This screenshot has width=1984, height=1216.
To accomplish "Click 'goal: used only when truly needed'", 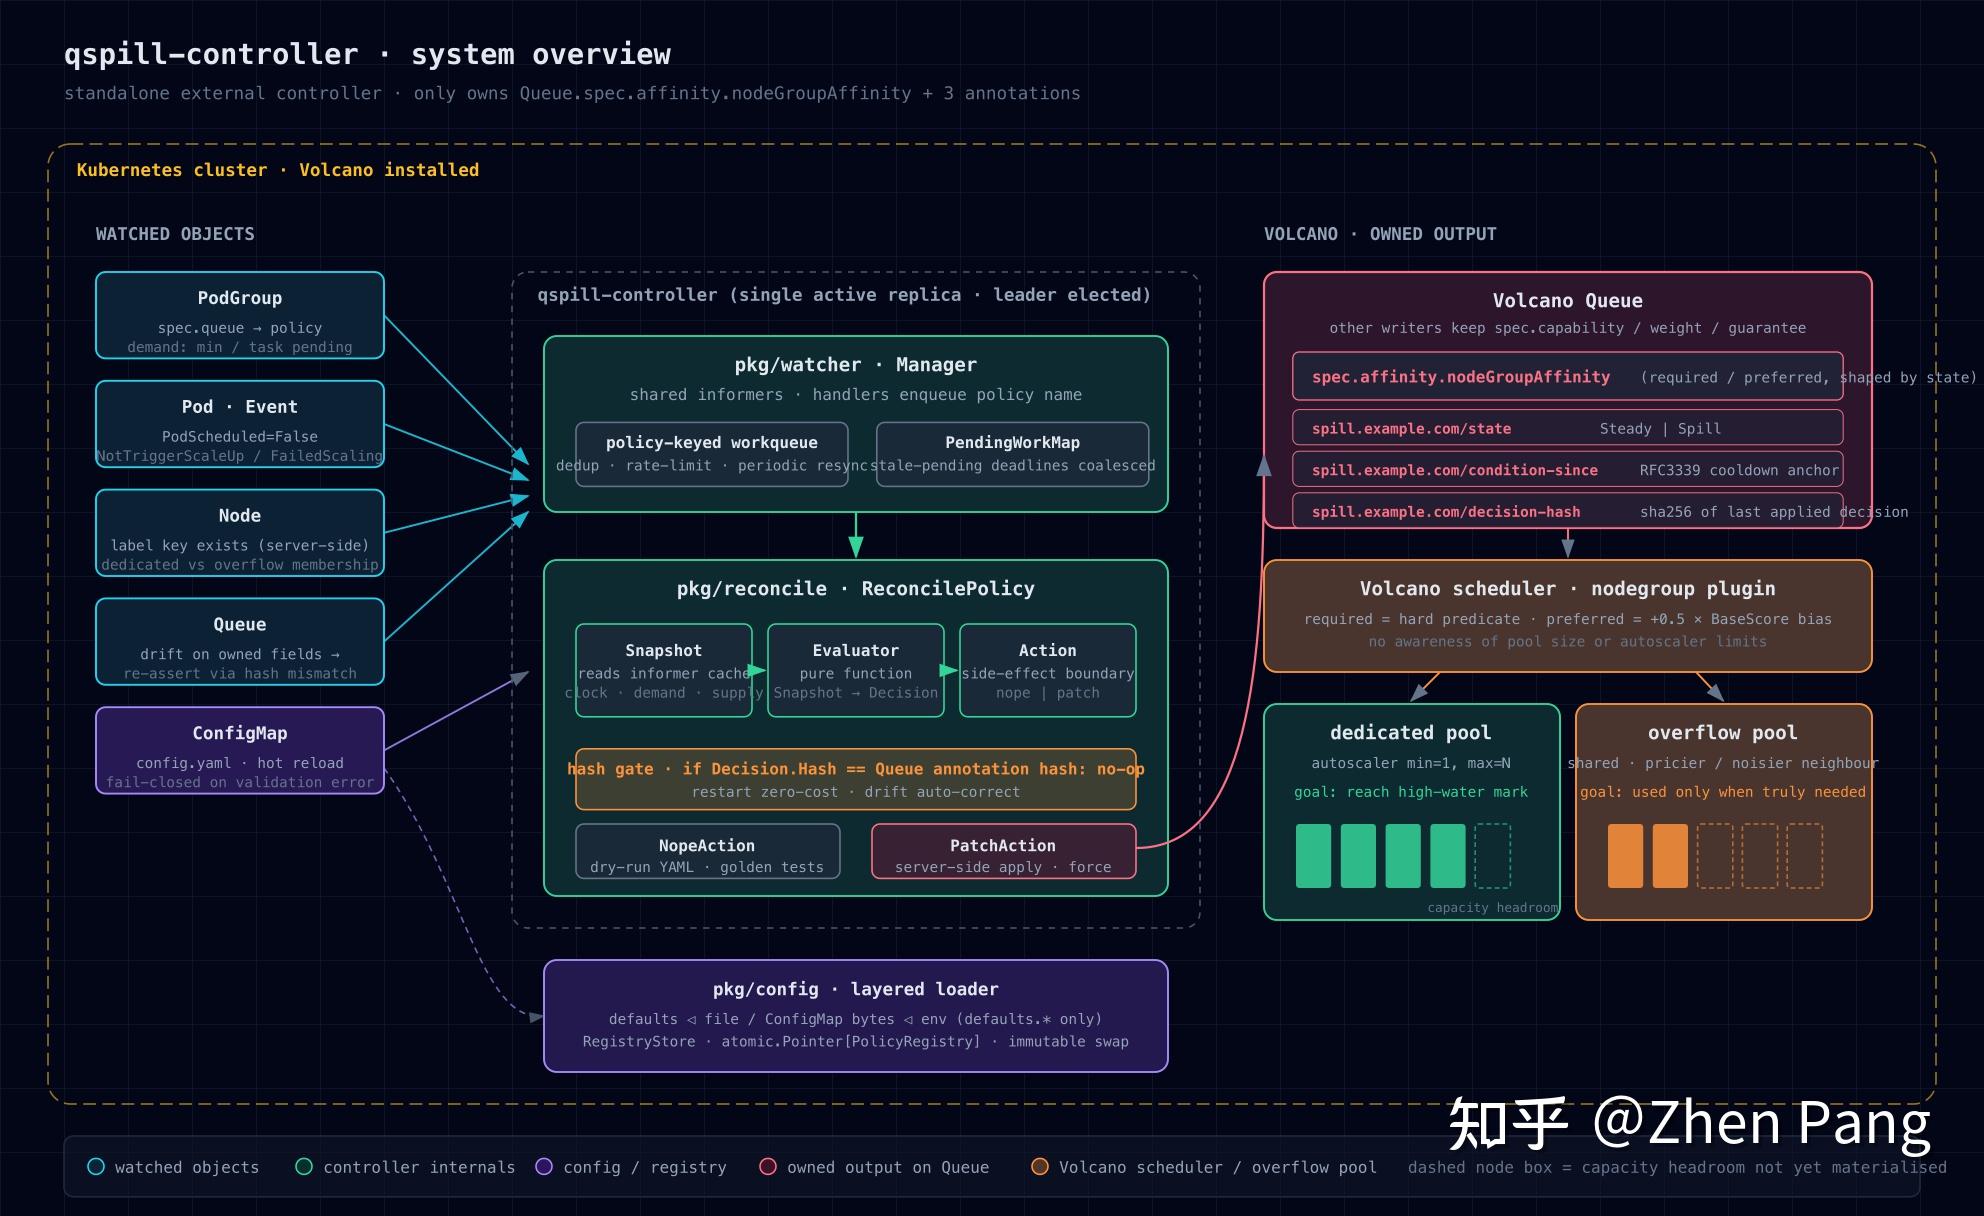I will tap(1723, 792).
